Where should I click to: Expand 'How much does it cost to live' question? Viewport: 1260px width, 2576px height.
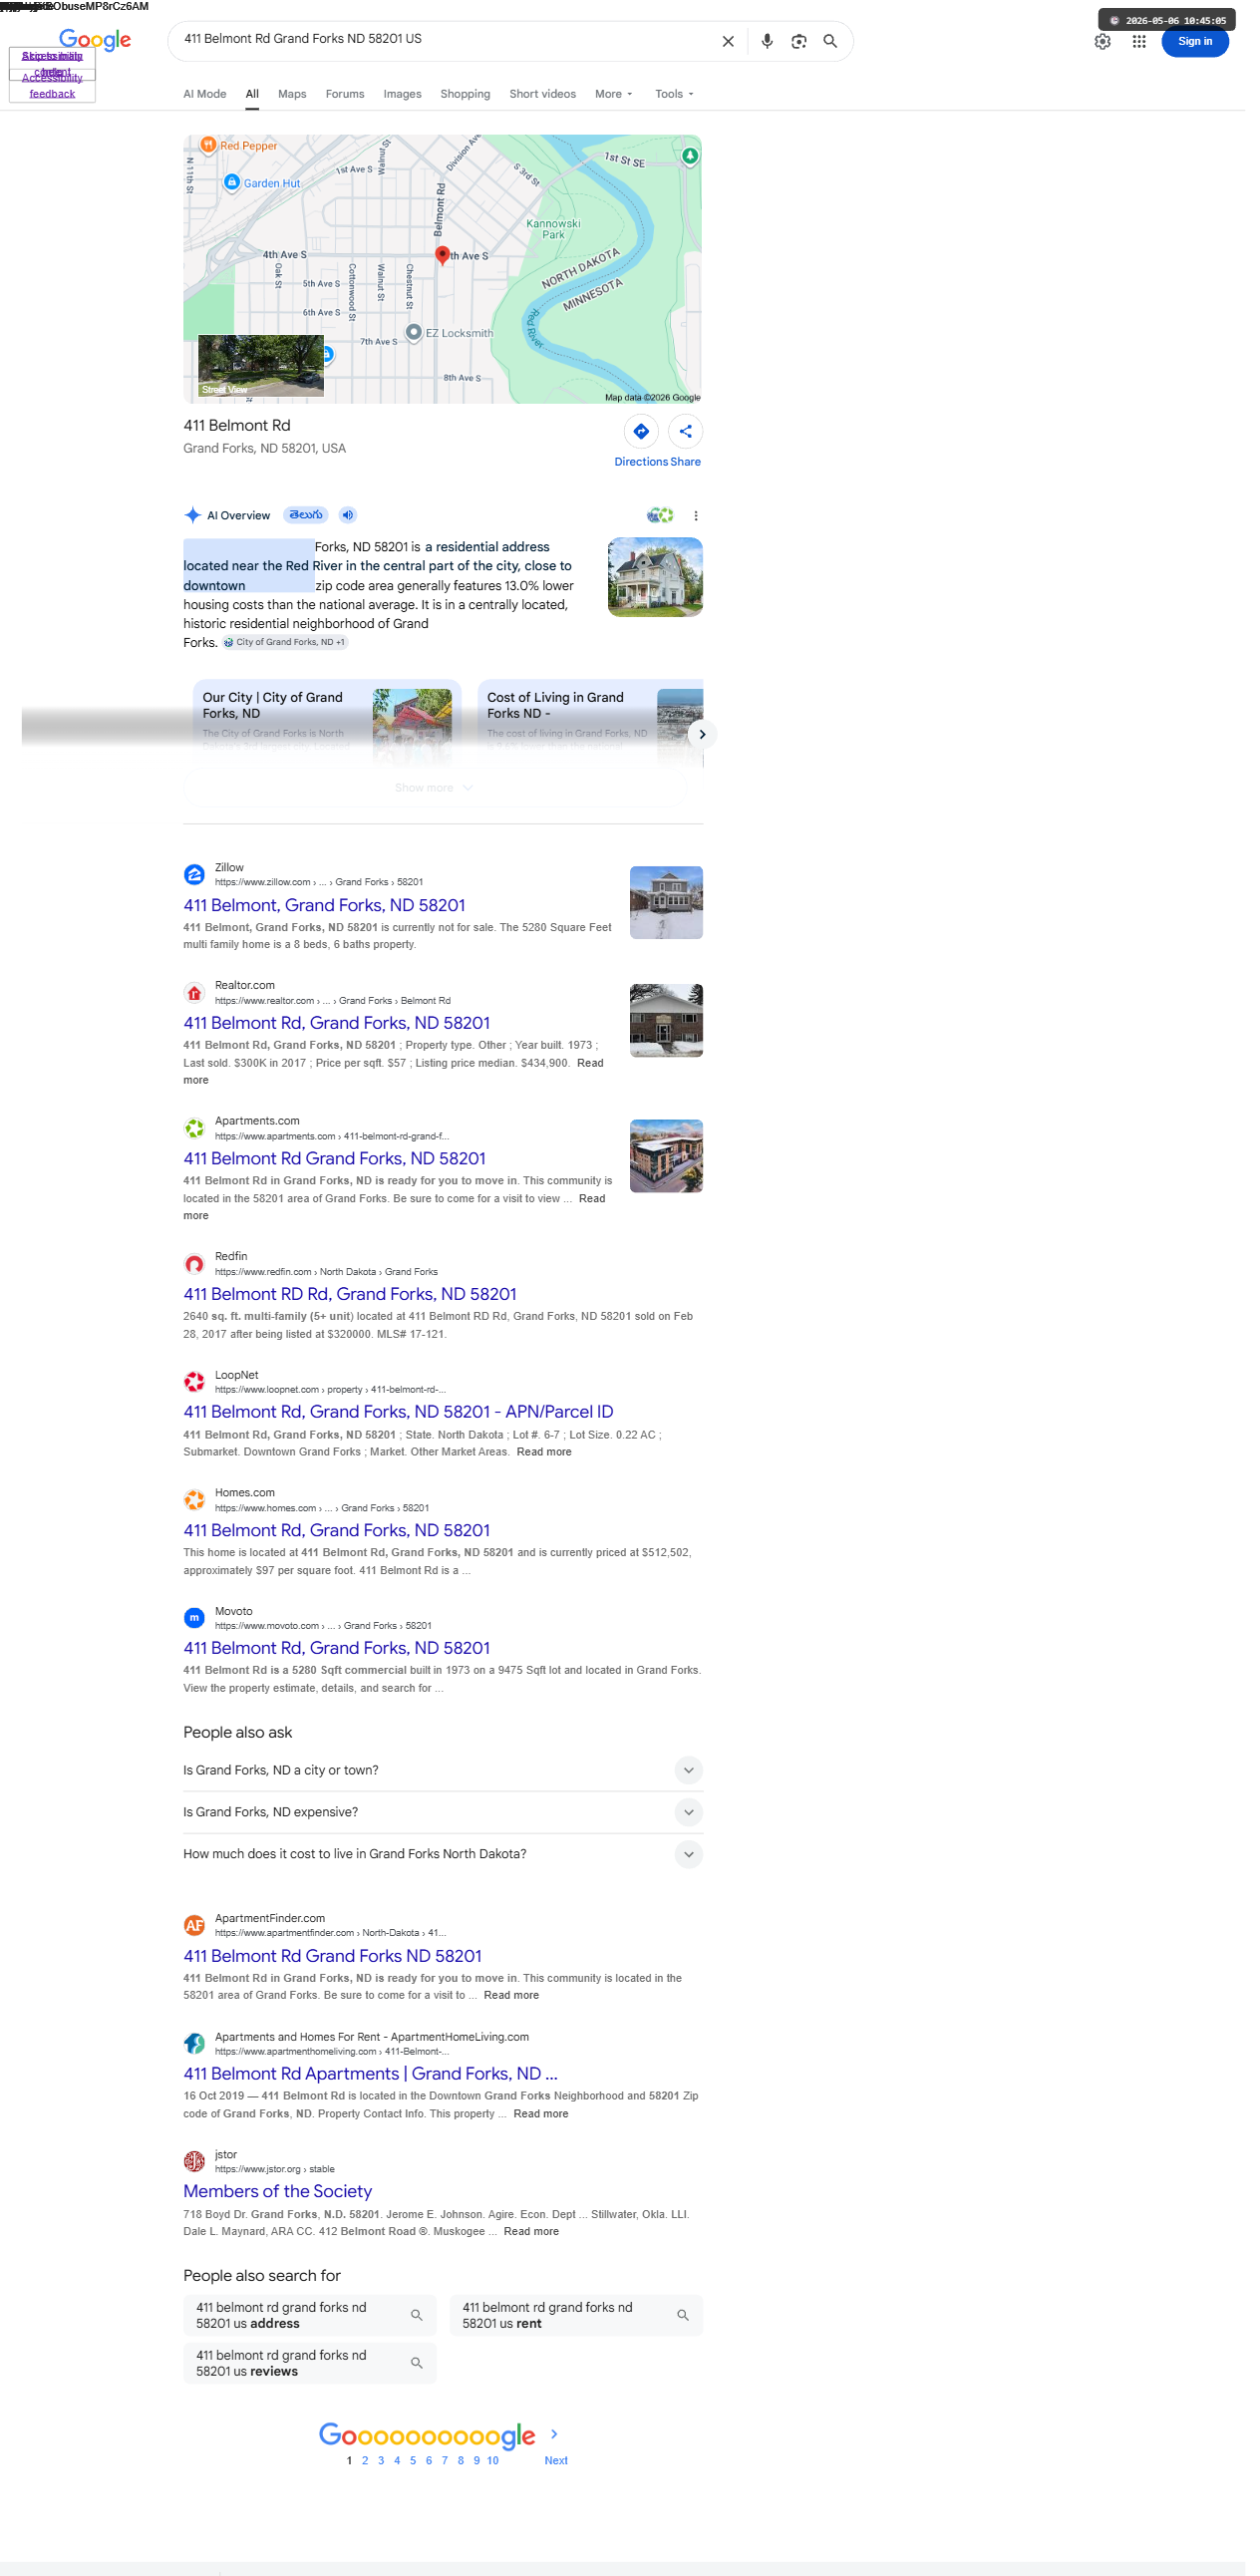(443, 1854)
